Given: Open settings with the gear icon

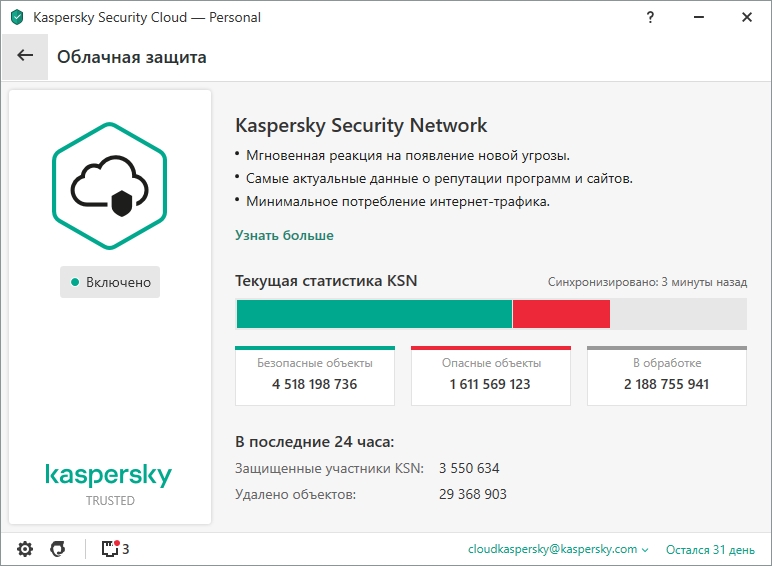Looking at the screenshot, I should [25, 549].
